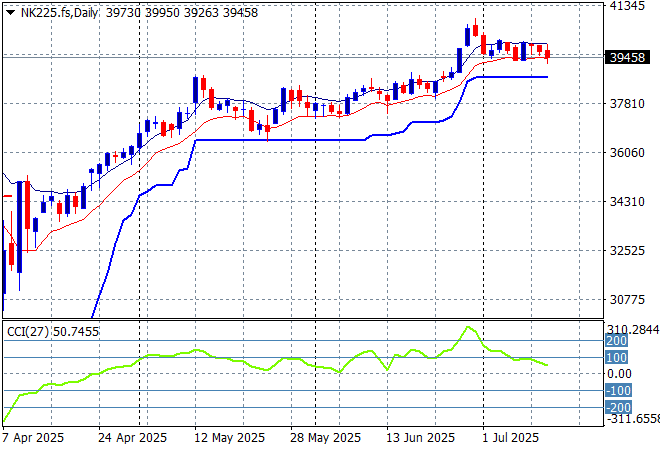Screen dimensions: 660x450
Task: Click the 41345 price axis label
Action: click(628, 6)
